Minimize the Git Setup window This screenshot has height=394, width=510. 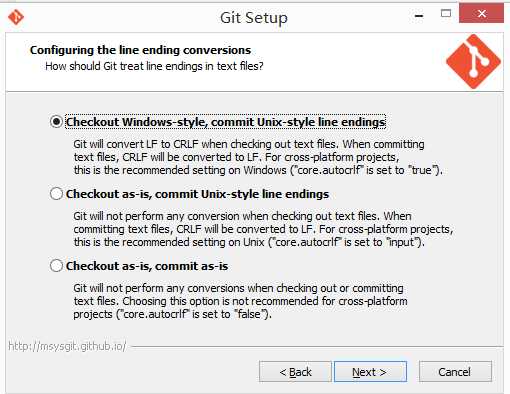pos(419,15)
